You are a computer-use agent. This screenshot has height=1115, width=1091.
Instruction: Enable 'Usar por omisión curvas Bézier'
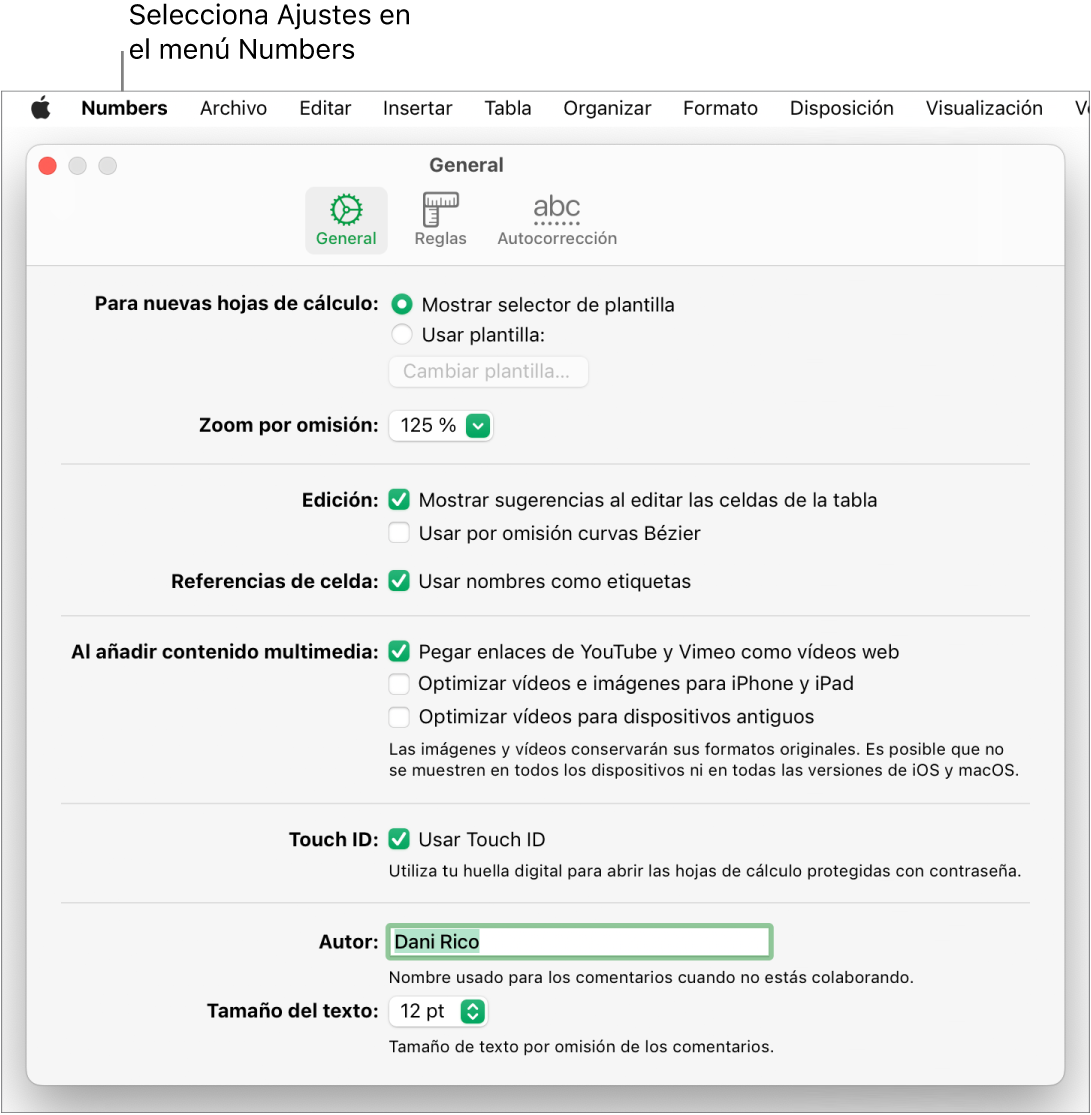pyautogui.click(x=398, y=533)
